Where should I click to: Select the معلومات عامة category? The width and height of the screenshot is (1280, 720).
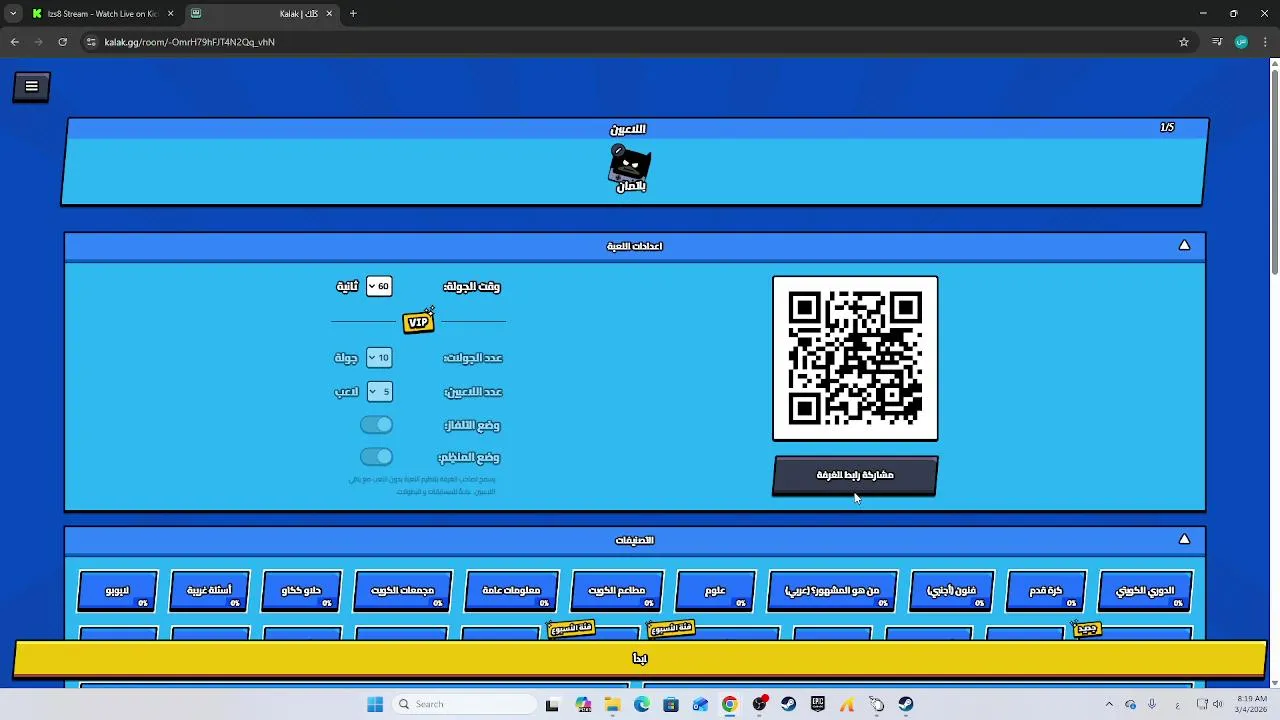click(x=511, y=591)
